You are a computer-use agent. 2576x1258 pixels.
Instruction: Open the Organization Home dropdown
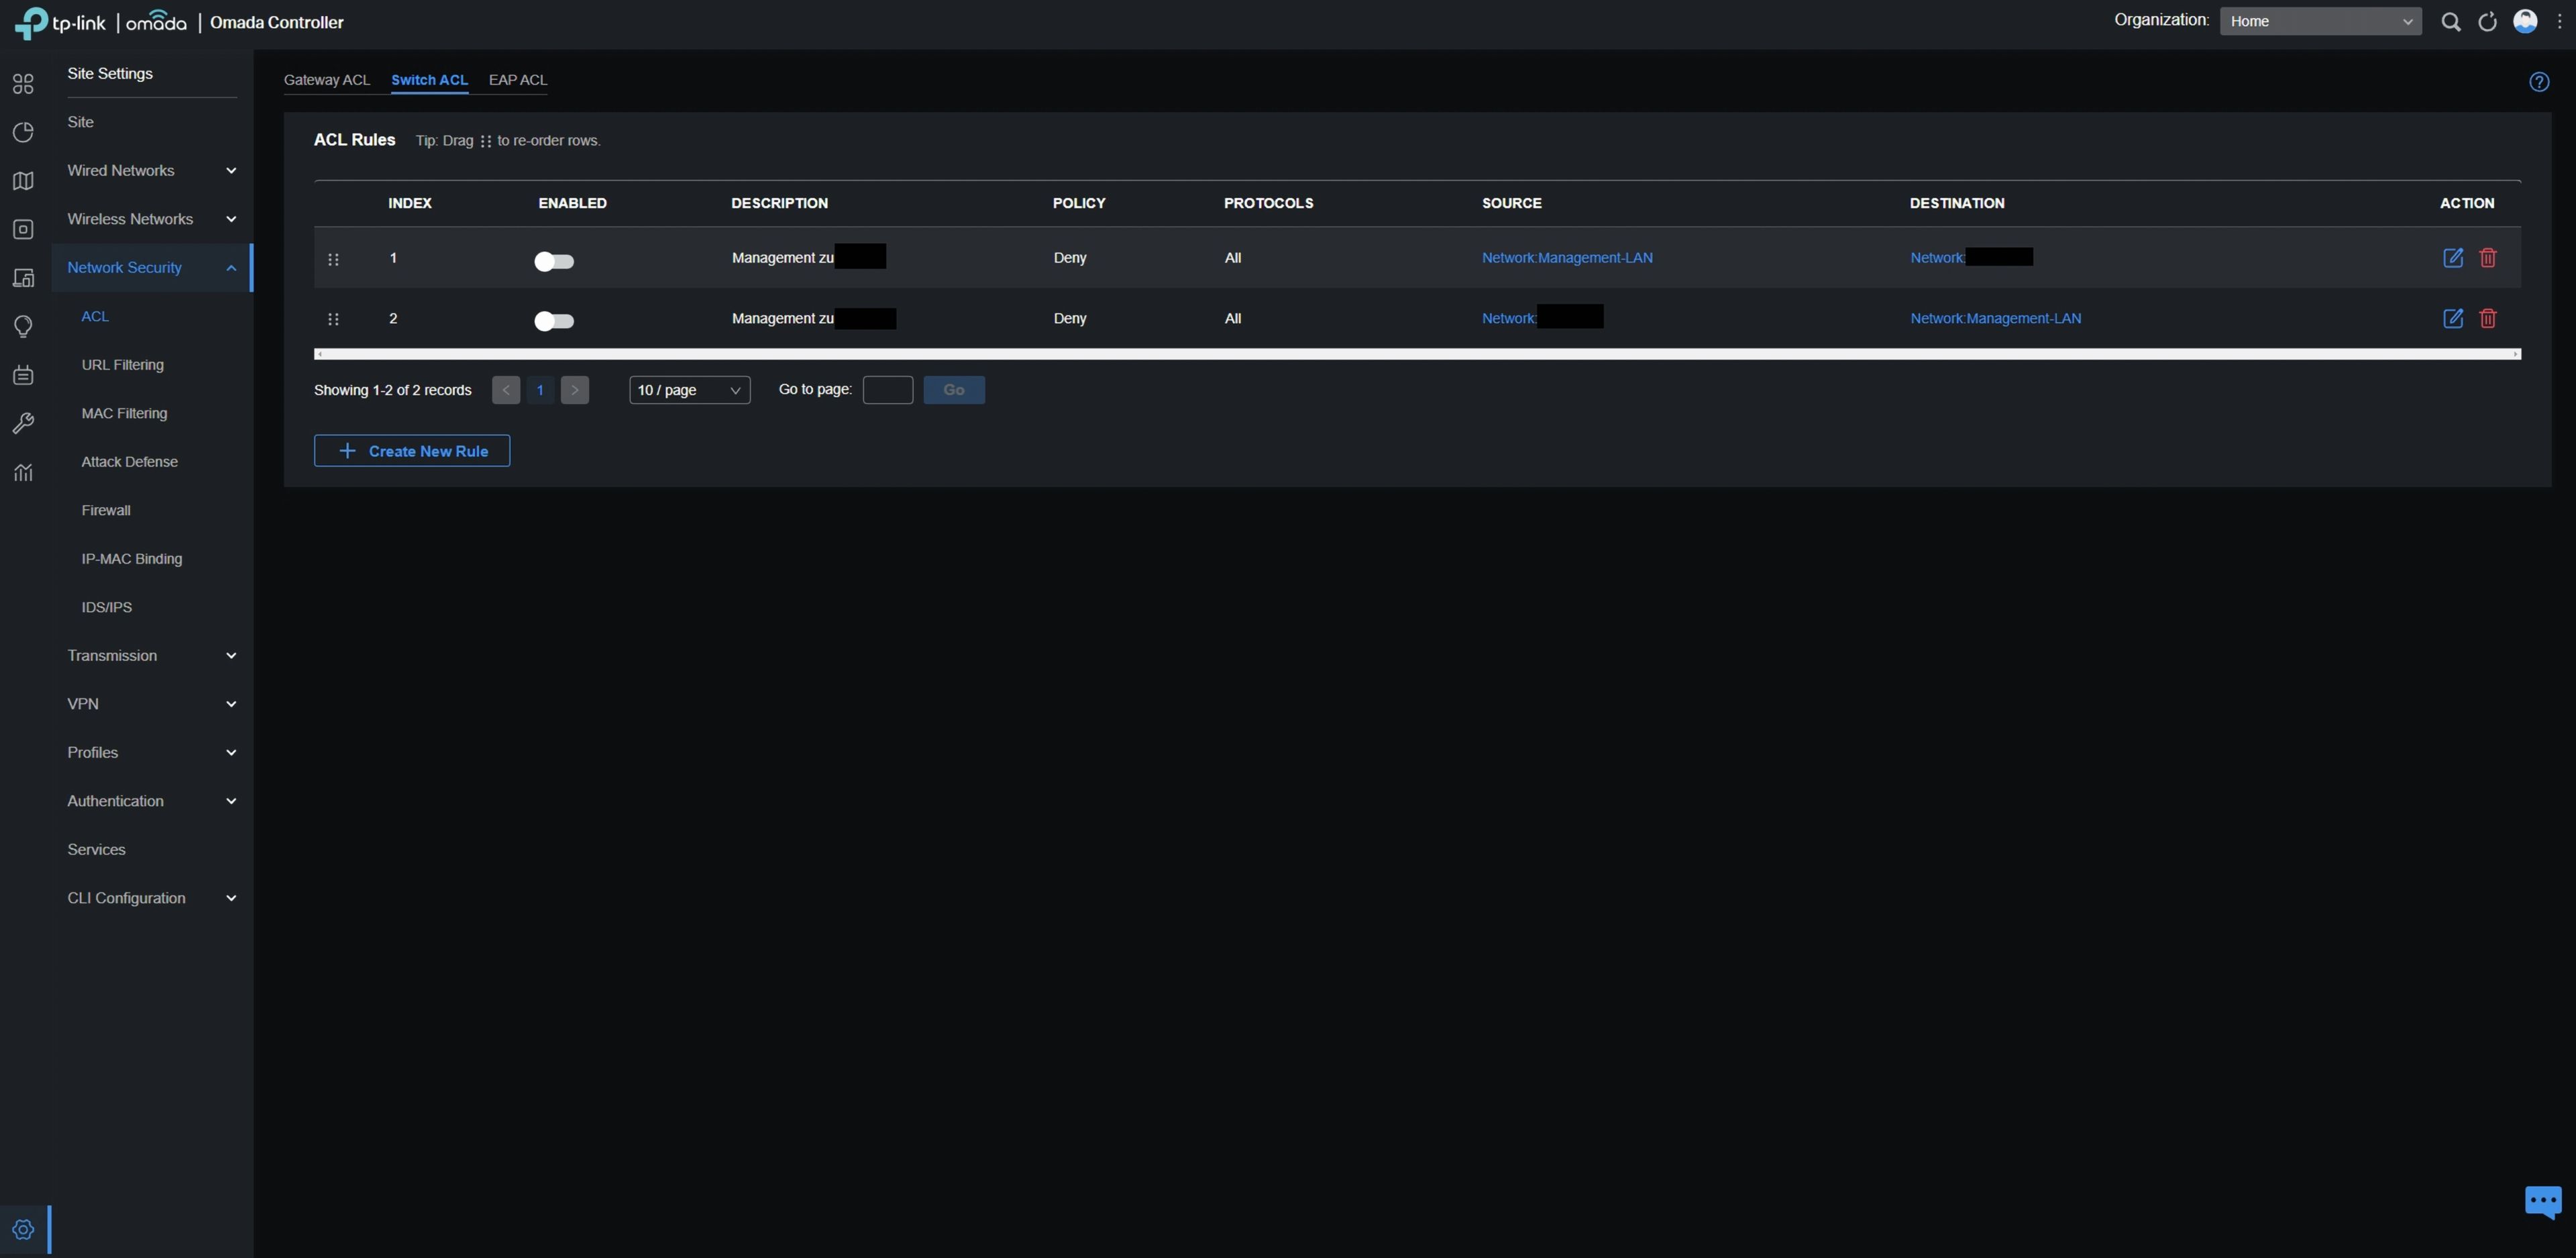(x=2320, y=21)
